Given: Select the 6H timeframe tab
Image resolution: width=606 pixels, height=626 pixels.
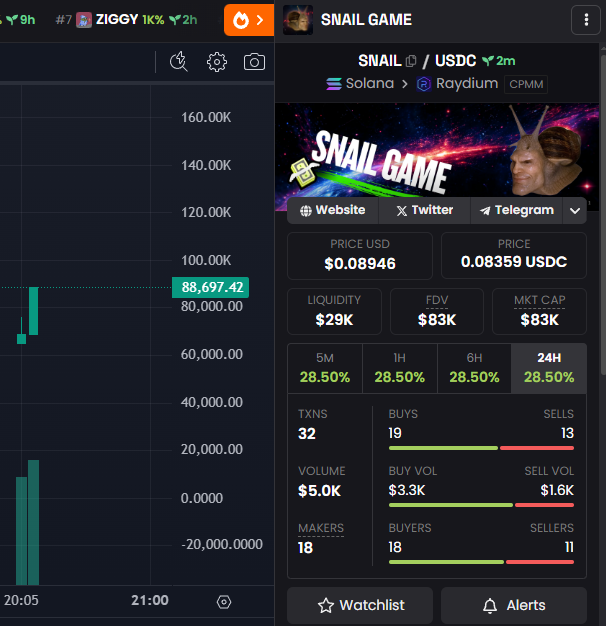Looking at the screenshot, I should (x=474, y=368).
